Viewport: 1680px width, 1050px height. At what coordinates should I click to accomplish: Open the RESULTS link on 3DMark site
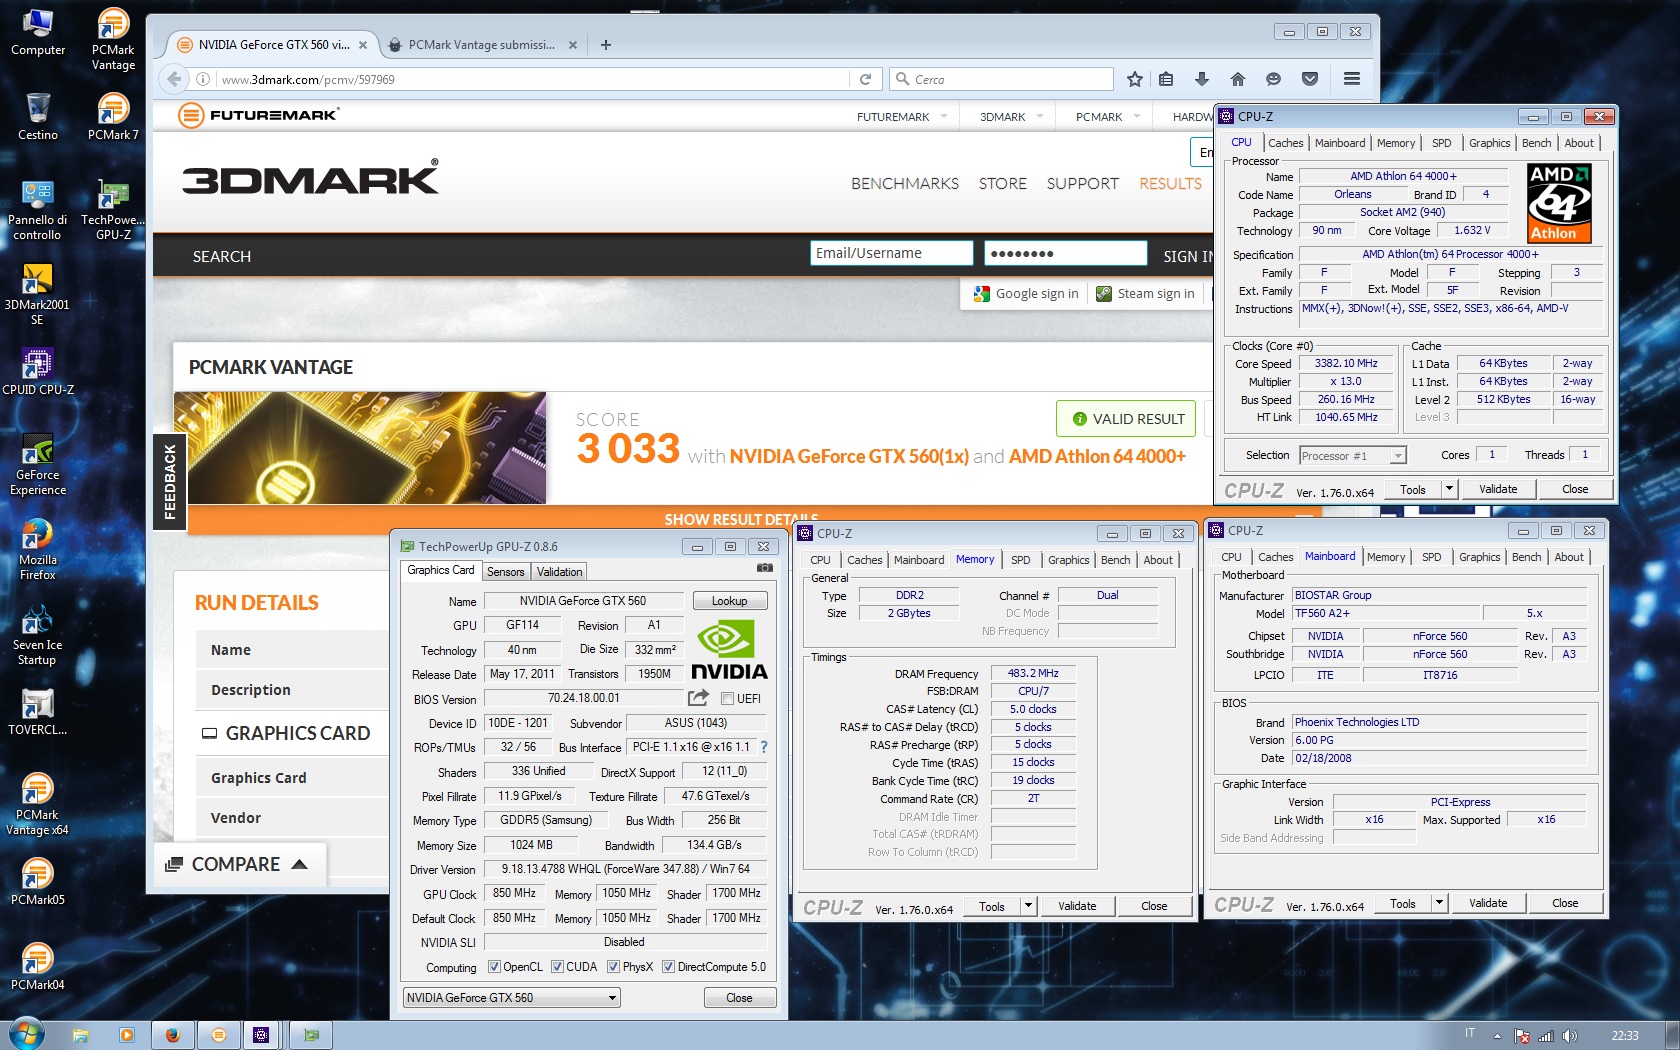tap(1170, 184)
